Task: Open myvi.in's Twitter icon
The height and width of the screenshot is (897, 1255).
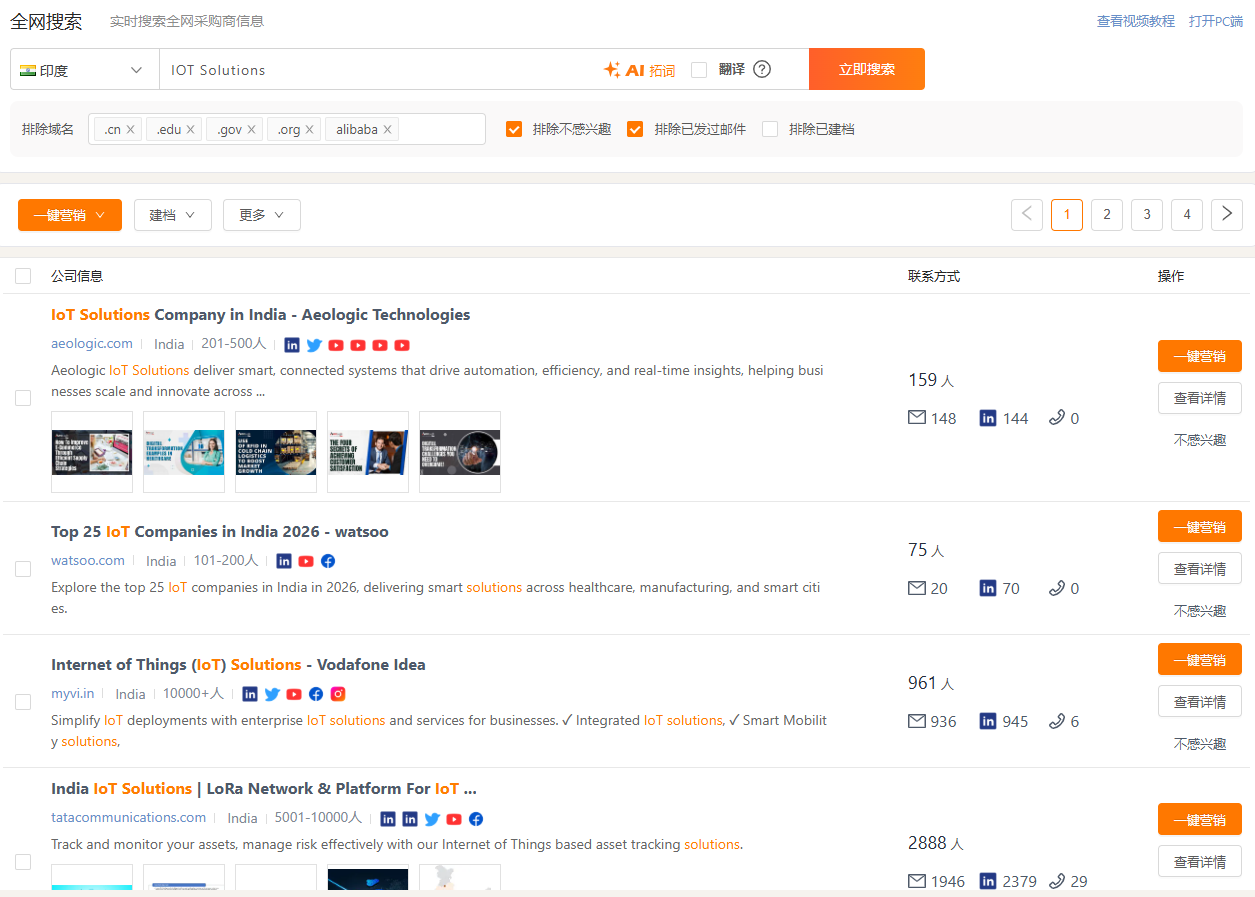Action: (272, 694)
